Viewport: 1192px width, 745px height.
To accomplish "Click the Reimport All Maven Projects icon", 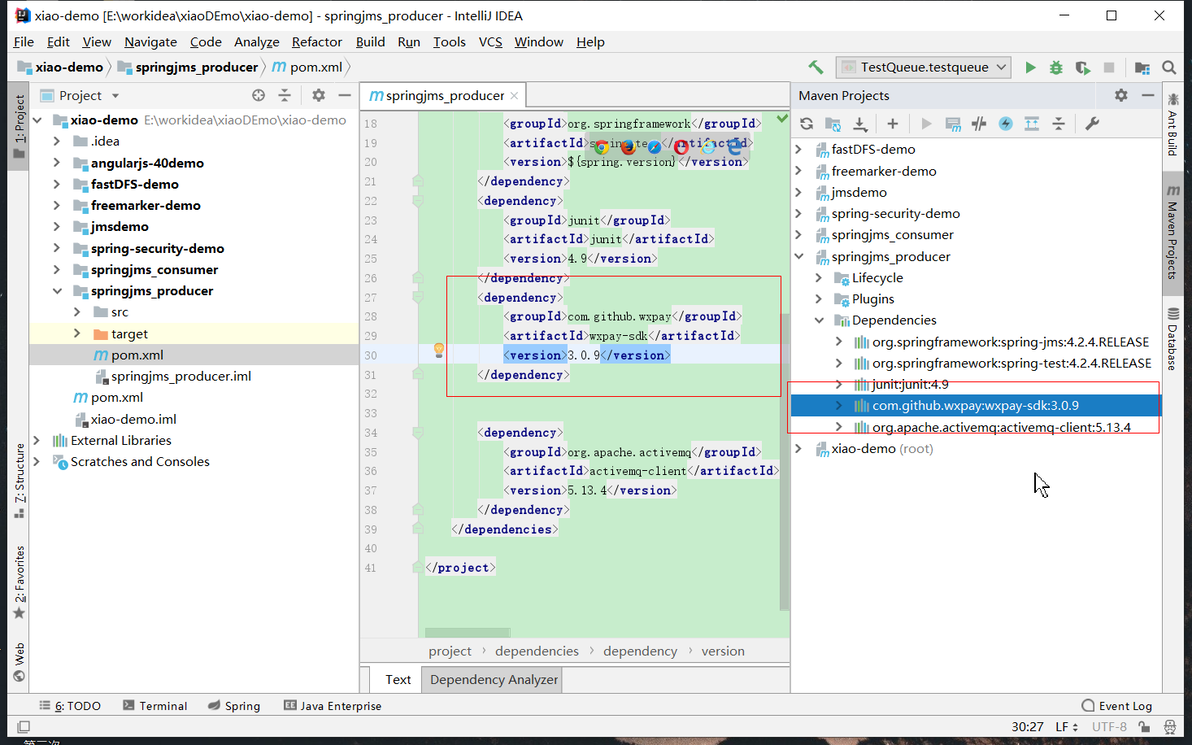I will pos(806,124).
